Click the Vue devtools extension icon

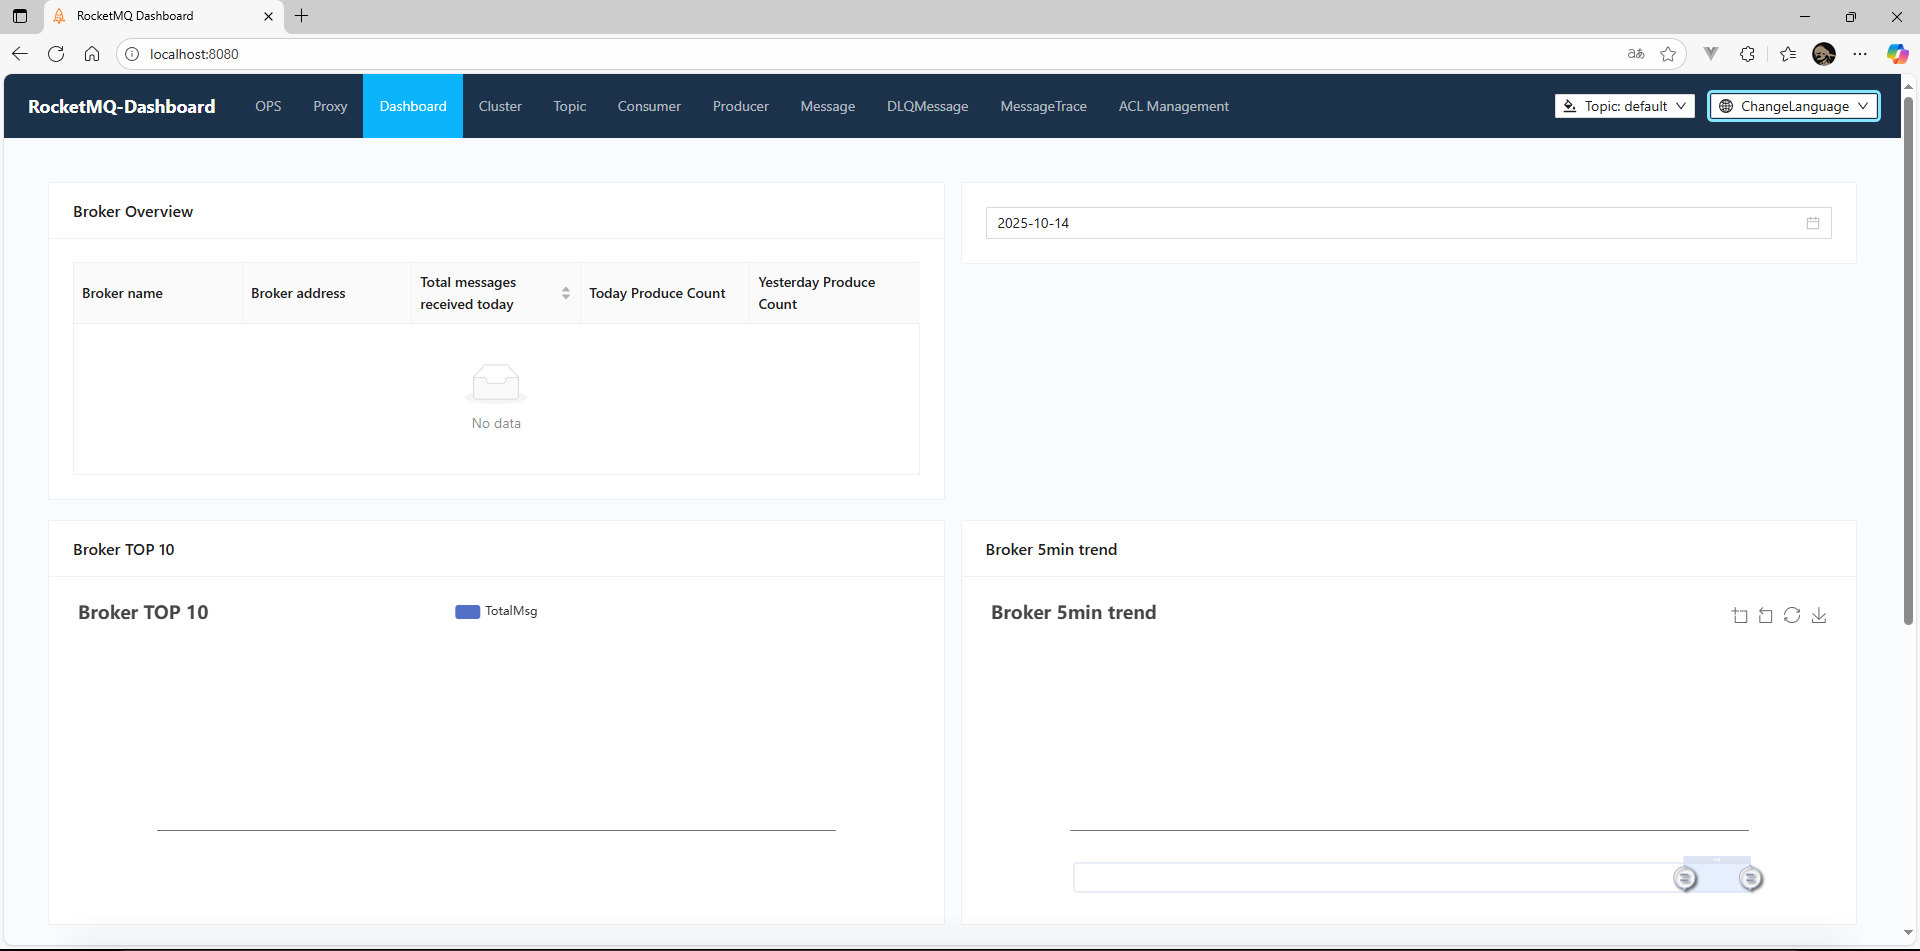[x=1711, y=54]
